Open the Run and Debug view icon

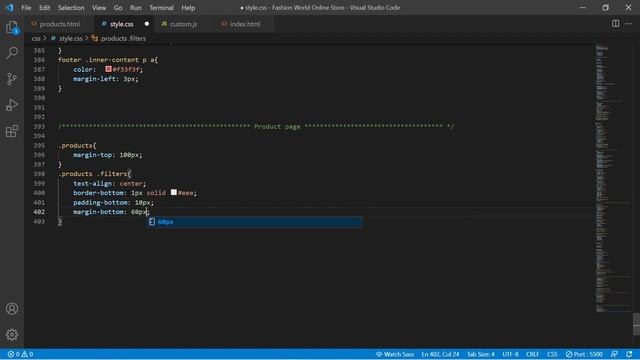pyautogui.click(x=12, y=105)
